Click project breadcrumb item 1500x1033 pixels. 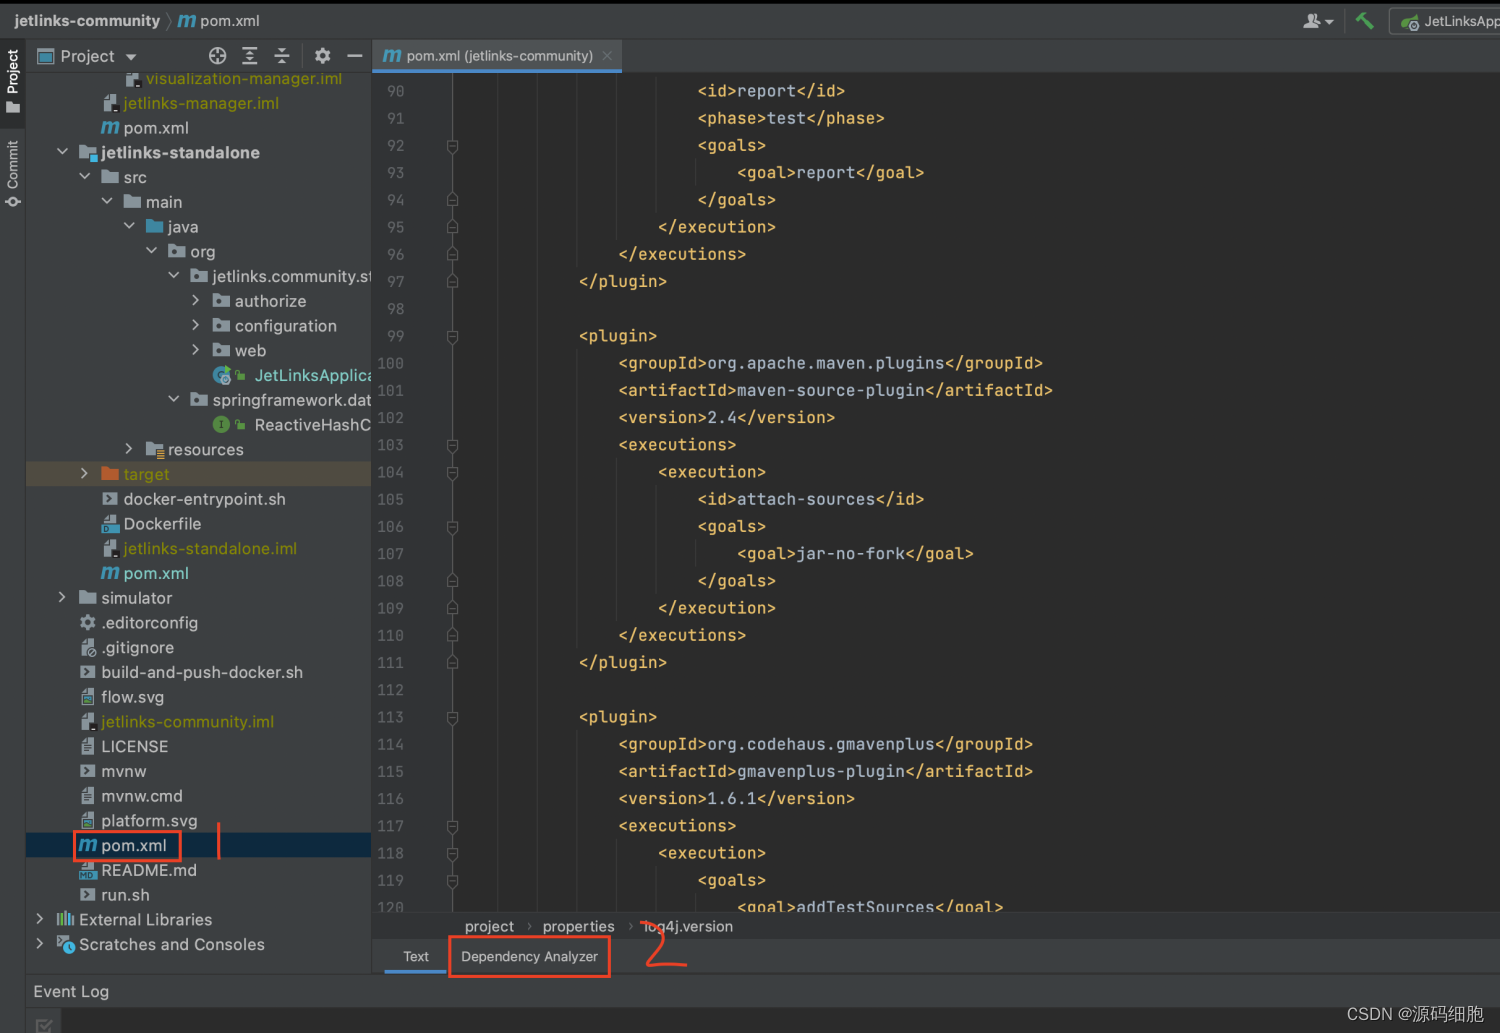click(x=489, y=927)
